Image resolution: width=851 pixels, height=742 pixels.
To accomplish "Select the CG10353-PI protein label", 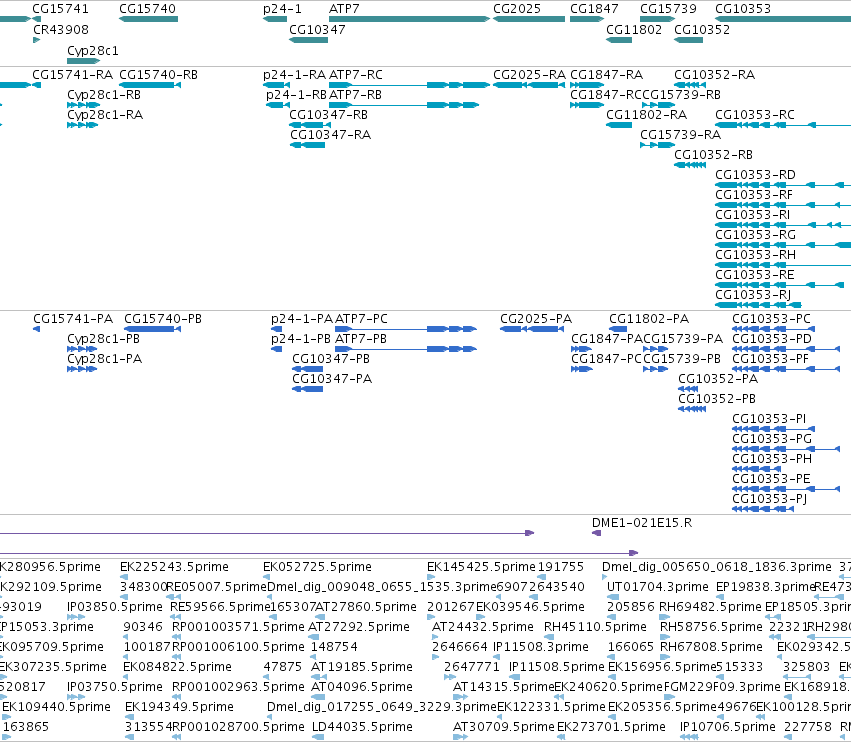I will pos(769,418).
